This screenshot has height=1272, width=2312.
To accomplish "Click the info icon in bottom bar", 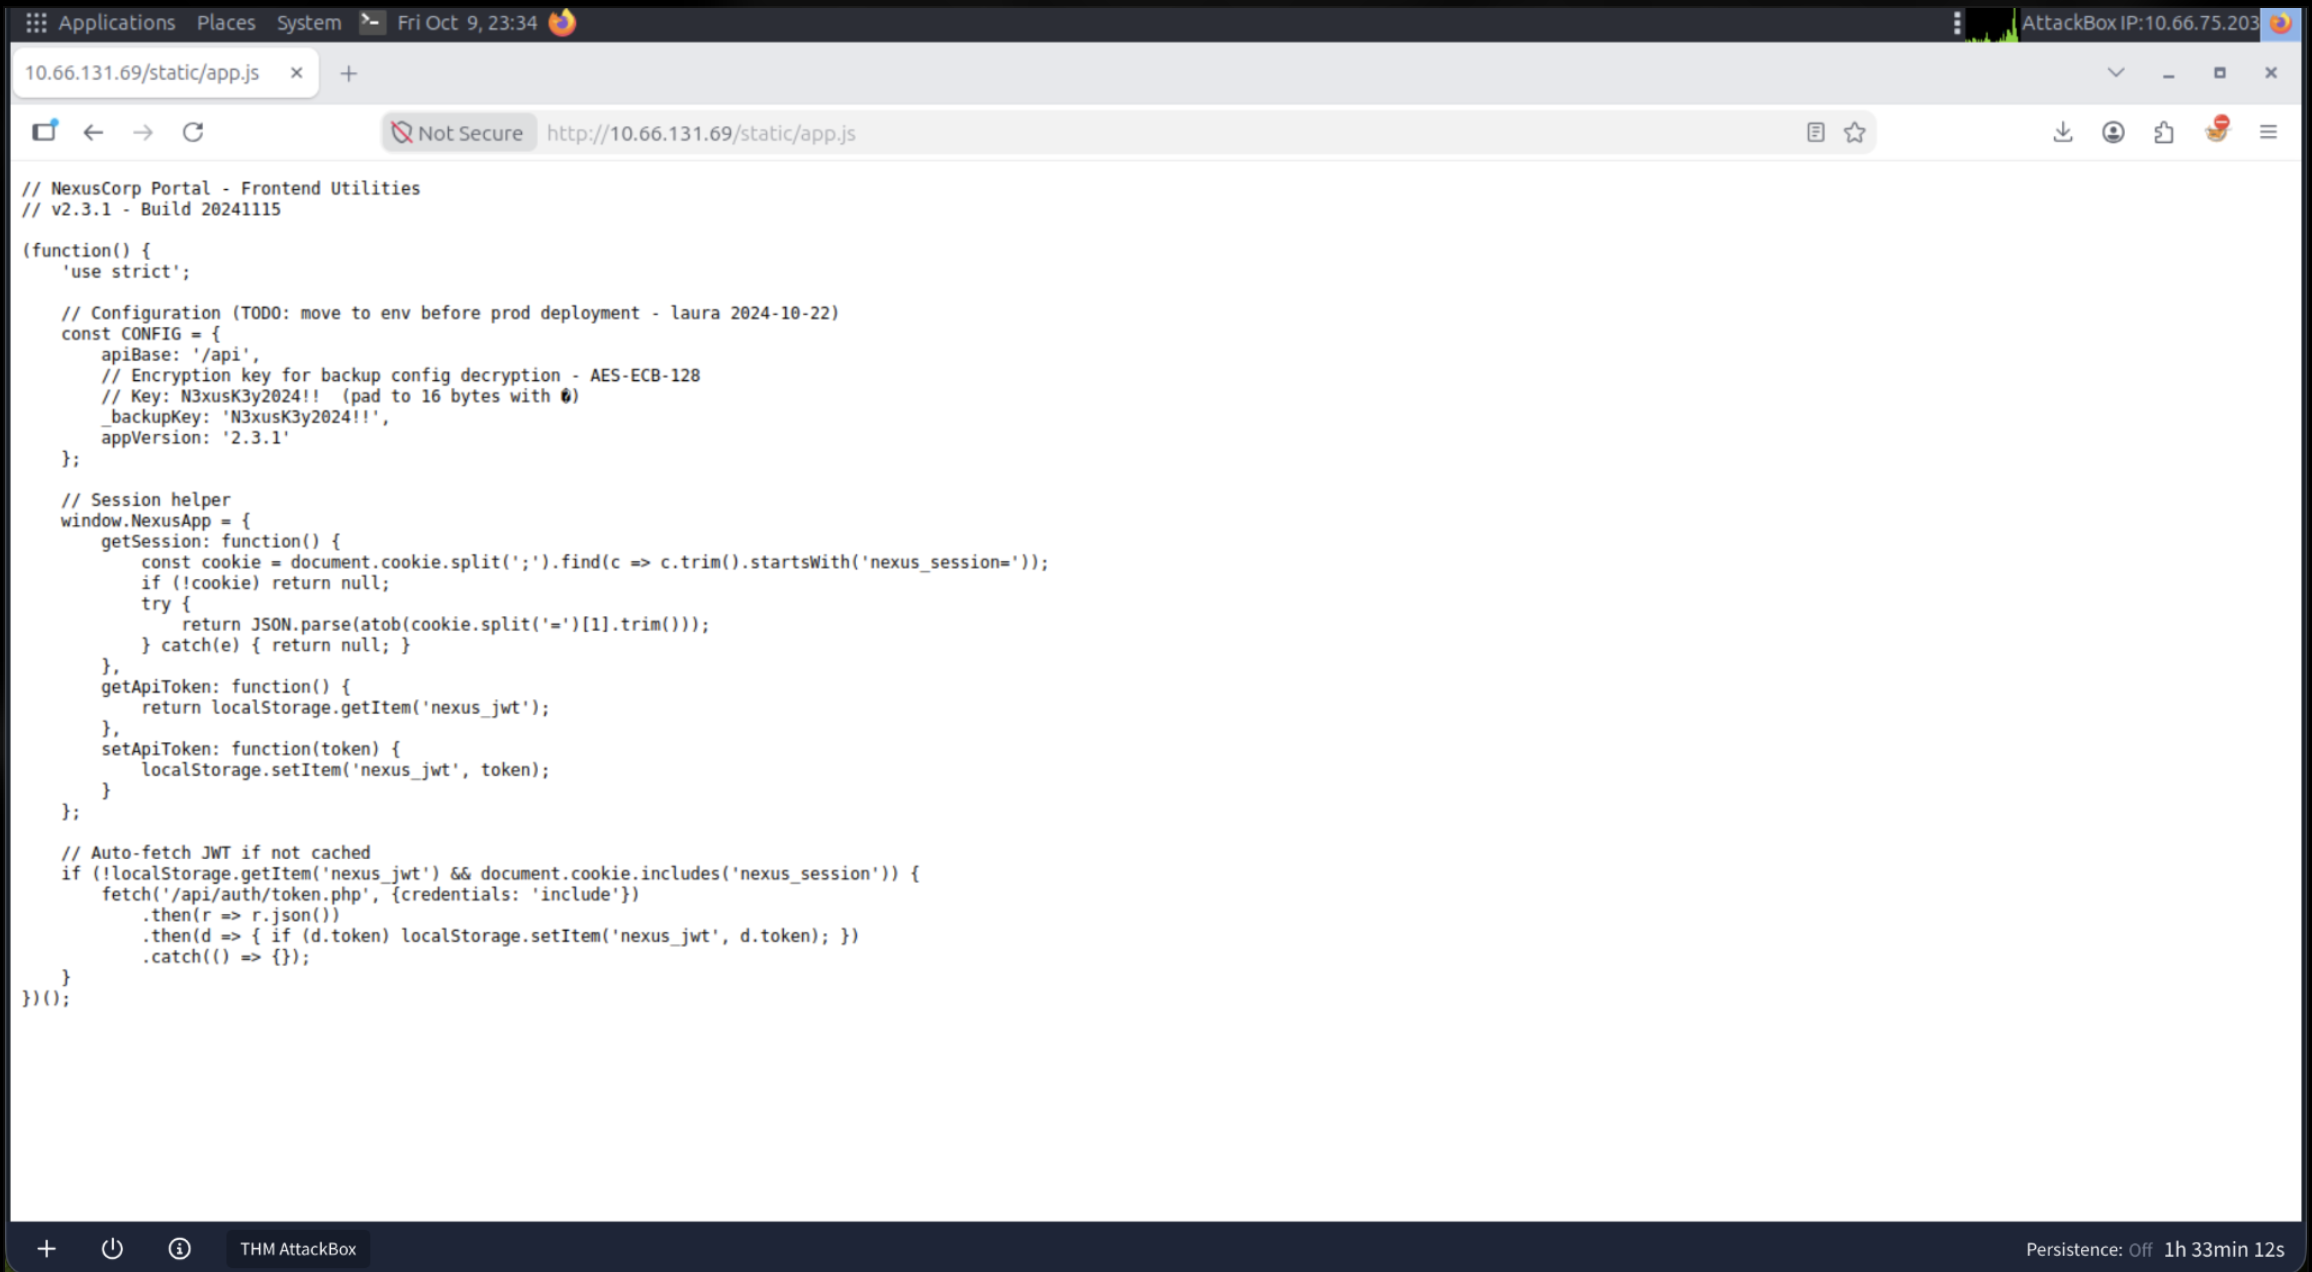I will 179,1248.
